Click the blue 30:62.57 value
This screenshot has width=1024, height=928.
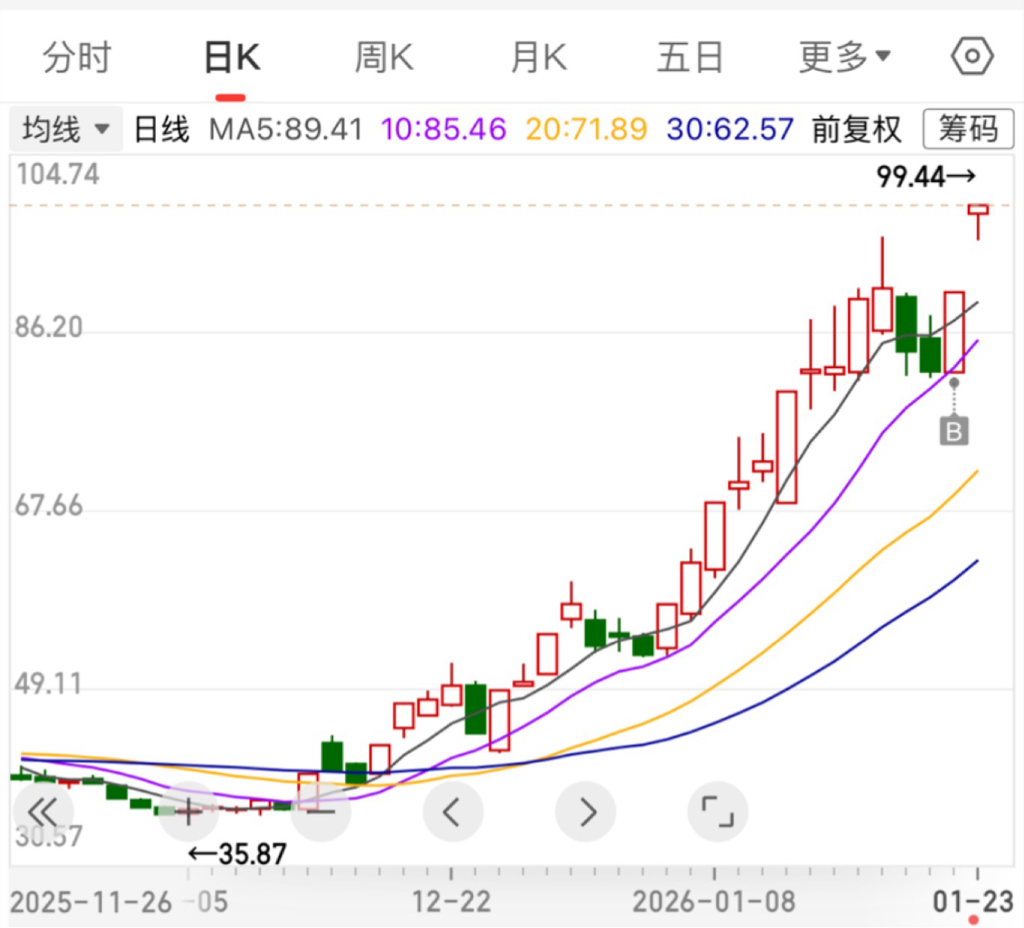(730, 129)
